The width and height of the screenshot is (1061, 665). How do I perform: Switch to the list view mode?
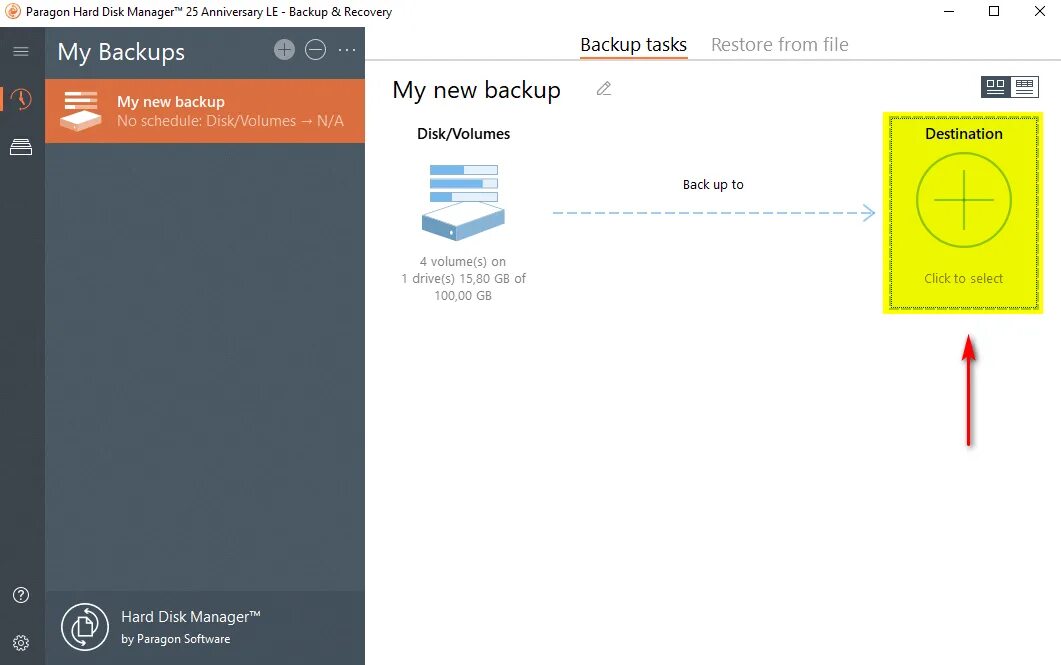pos(1024,87)
